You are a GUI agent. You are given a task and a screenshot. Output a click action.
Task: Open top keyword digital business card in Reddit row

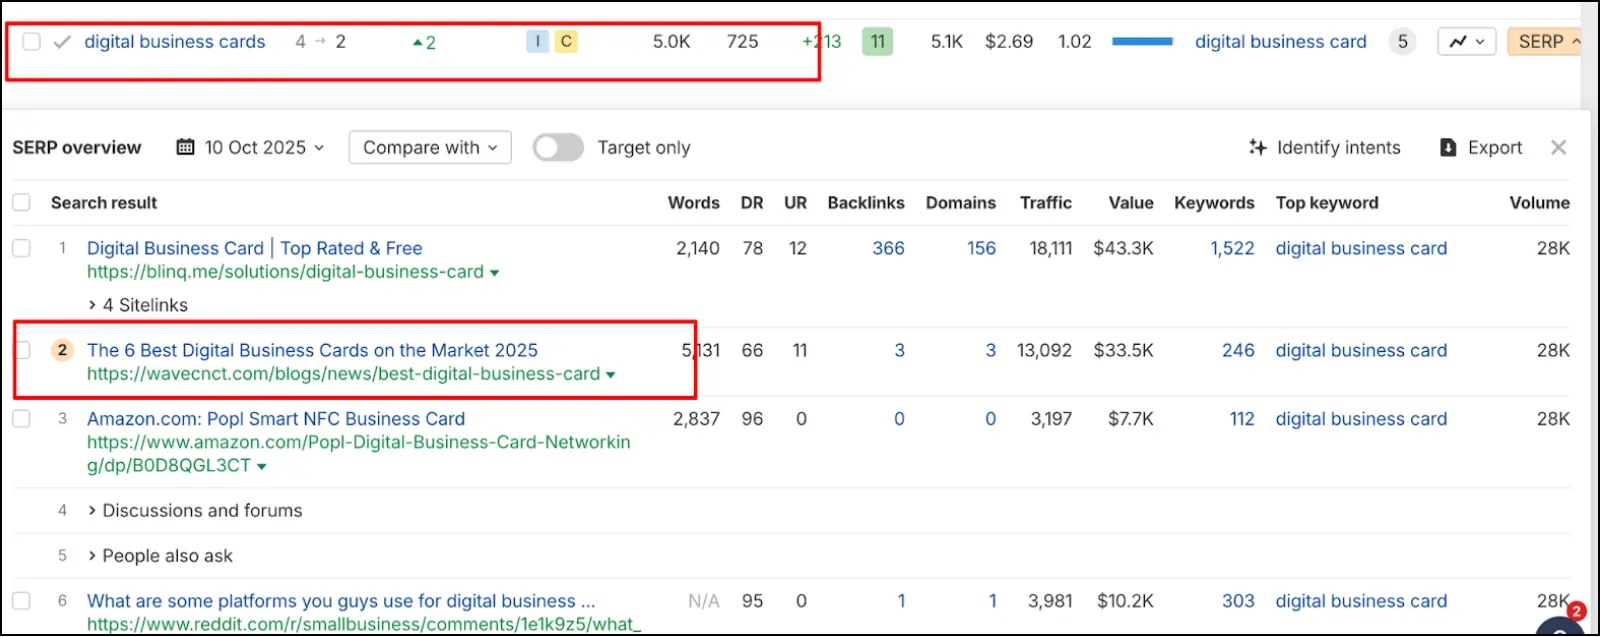(x=1361, y=601)
